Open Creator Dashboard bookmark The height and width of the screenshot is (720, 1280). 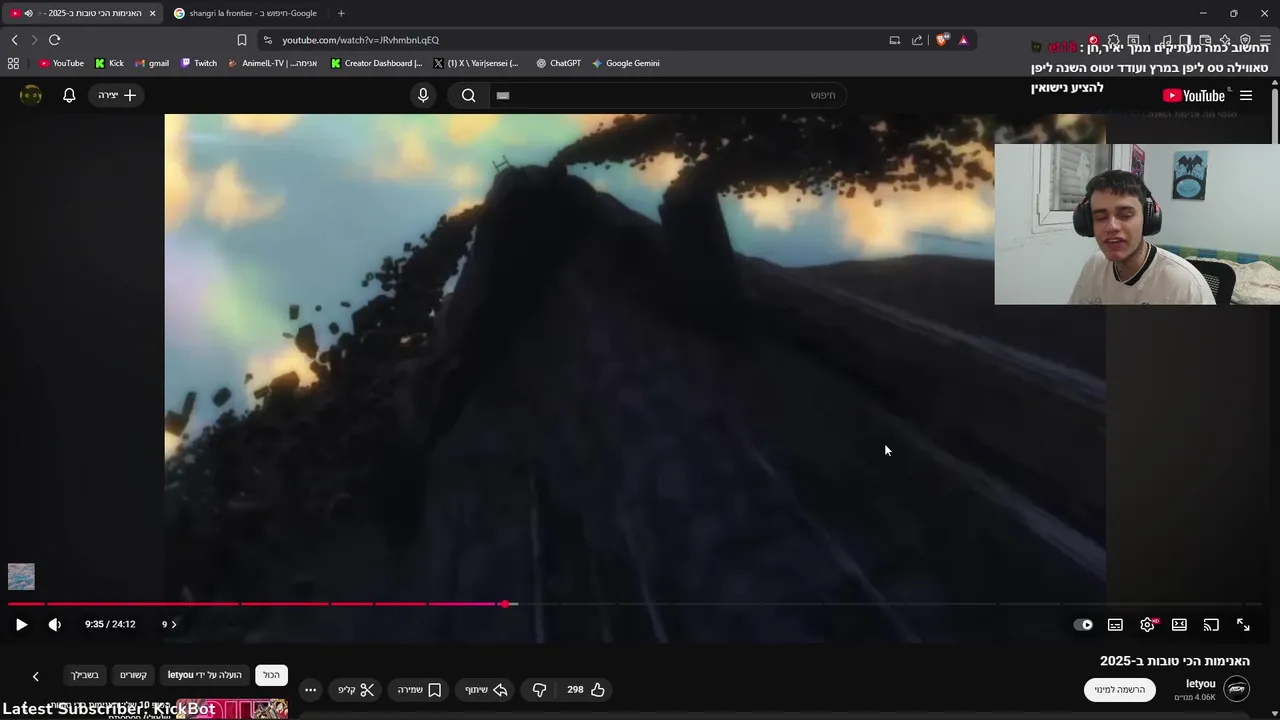tap(376, 63)
